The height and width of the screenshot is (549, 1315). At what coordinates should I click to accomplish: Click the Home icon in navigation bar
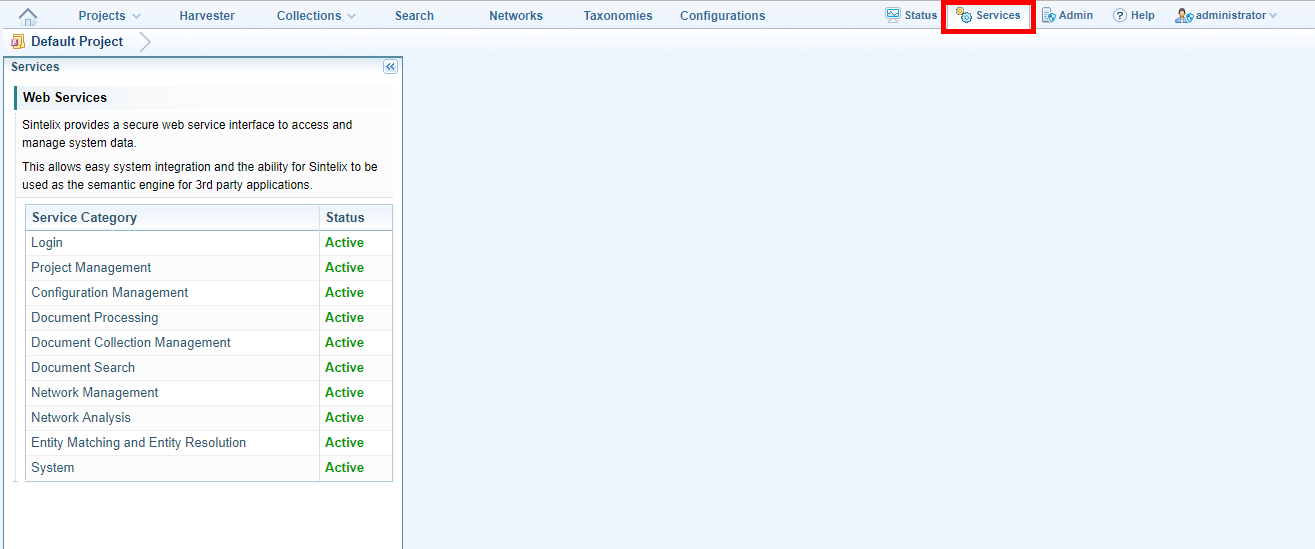pos(28,16)
